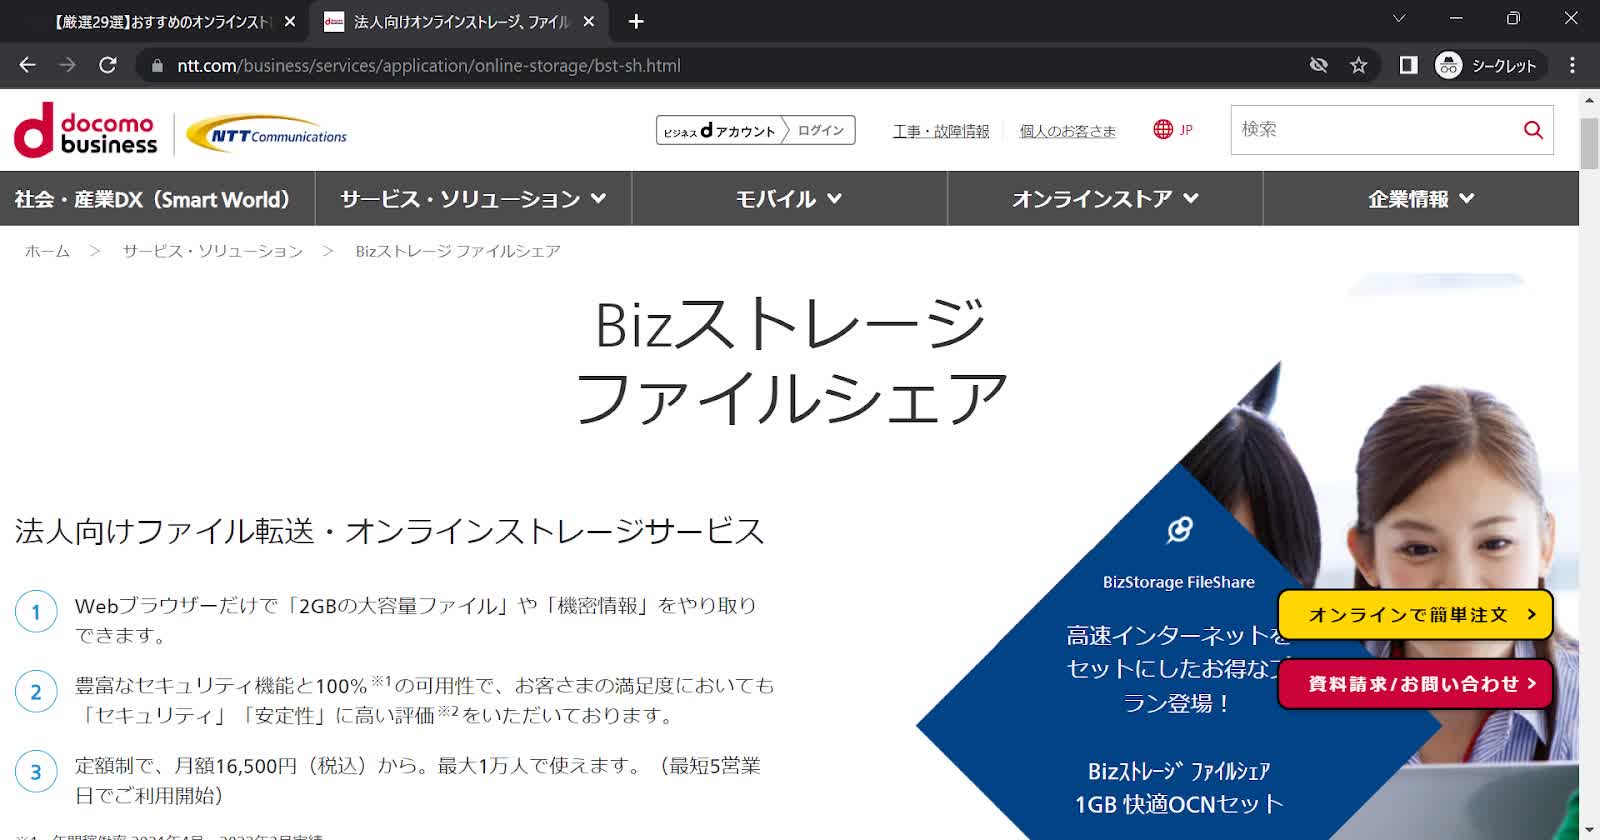Click the globe JP language icon

pyautogui.click(x=1173, y=129)
